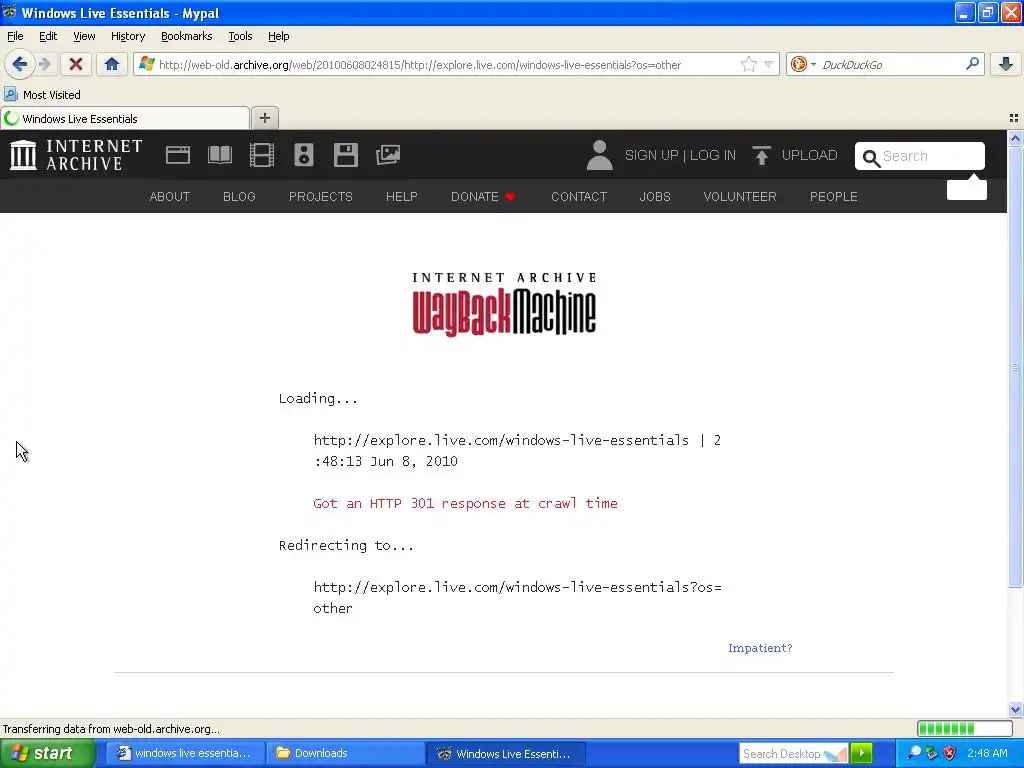Click the page scrollbar up arrow
1024x768 pixels.
pyautogui.click(x=1015, y=138)
